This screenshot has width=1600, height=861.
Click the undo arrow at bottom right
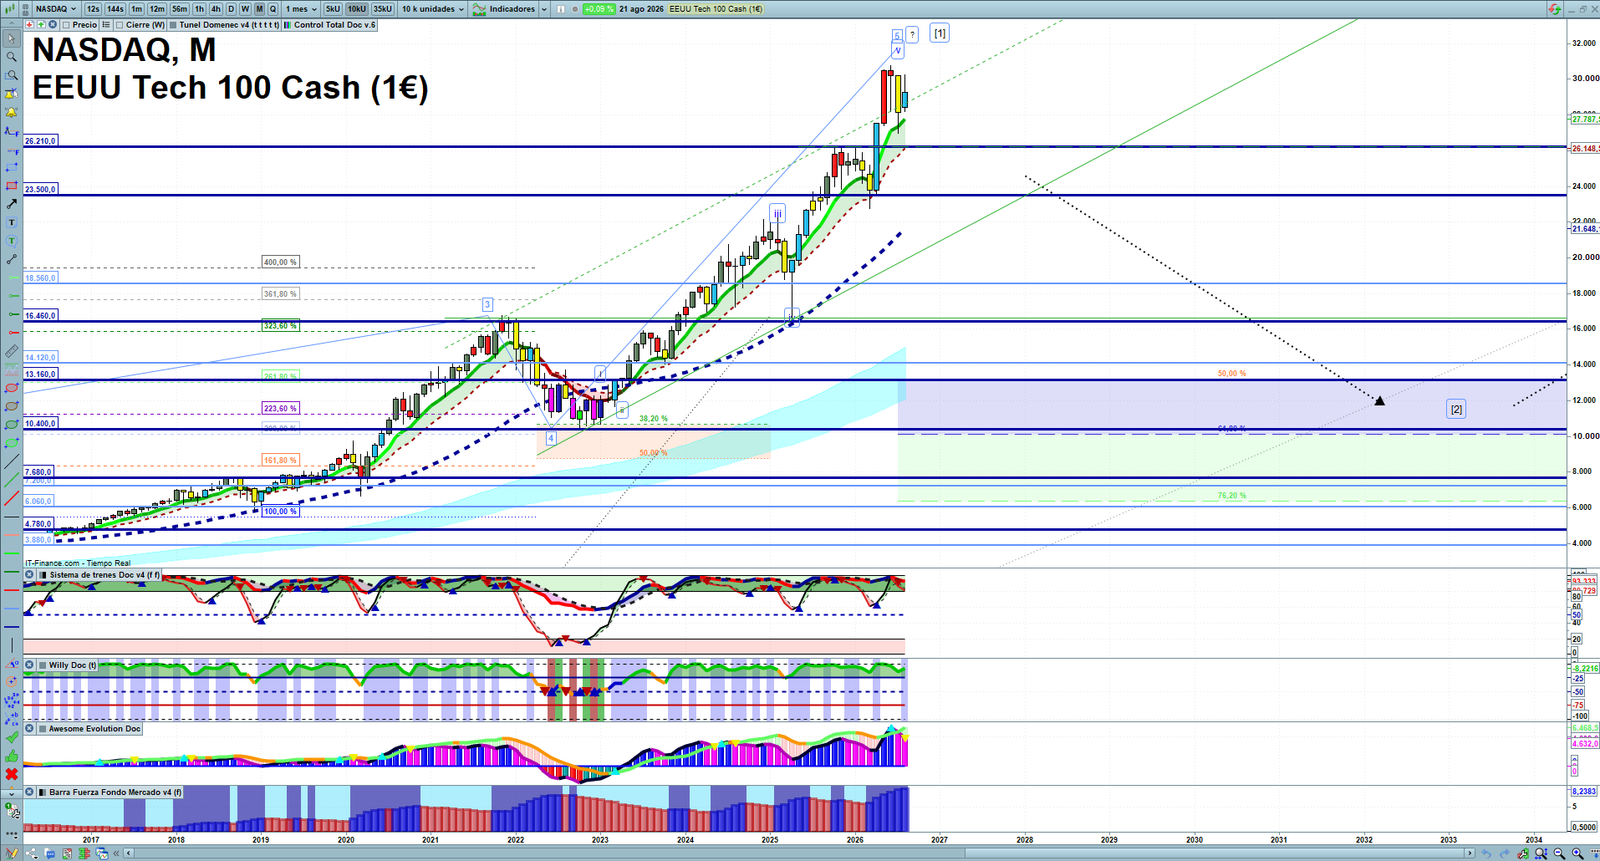click(1486, 853)
